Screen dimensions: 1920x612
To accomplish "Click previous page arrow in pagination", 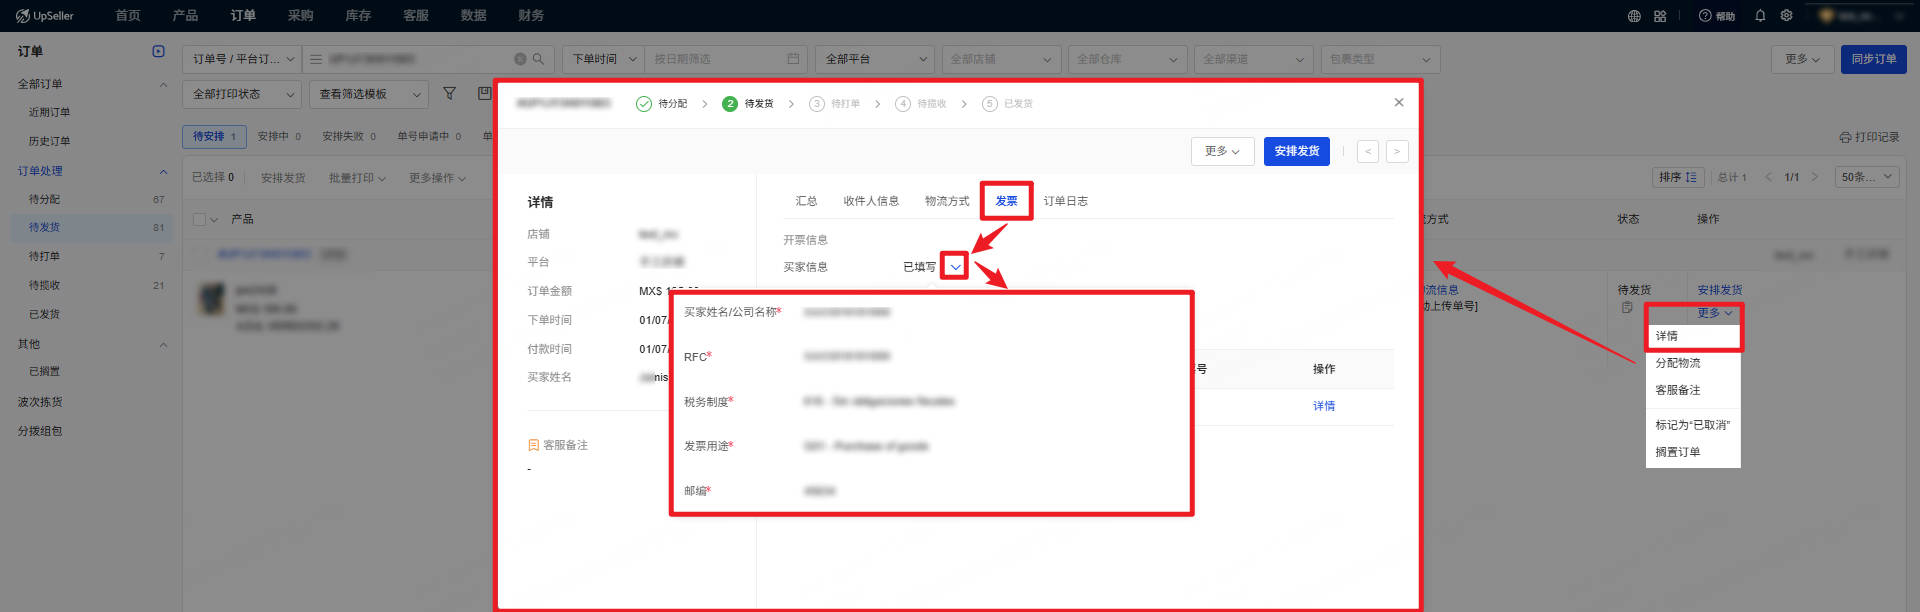I will point(1768,177).
